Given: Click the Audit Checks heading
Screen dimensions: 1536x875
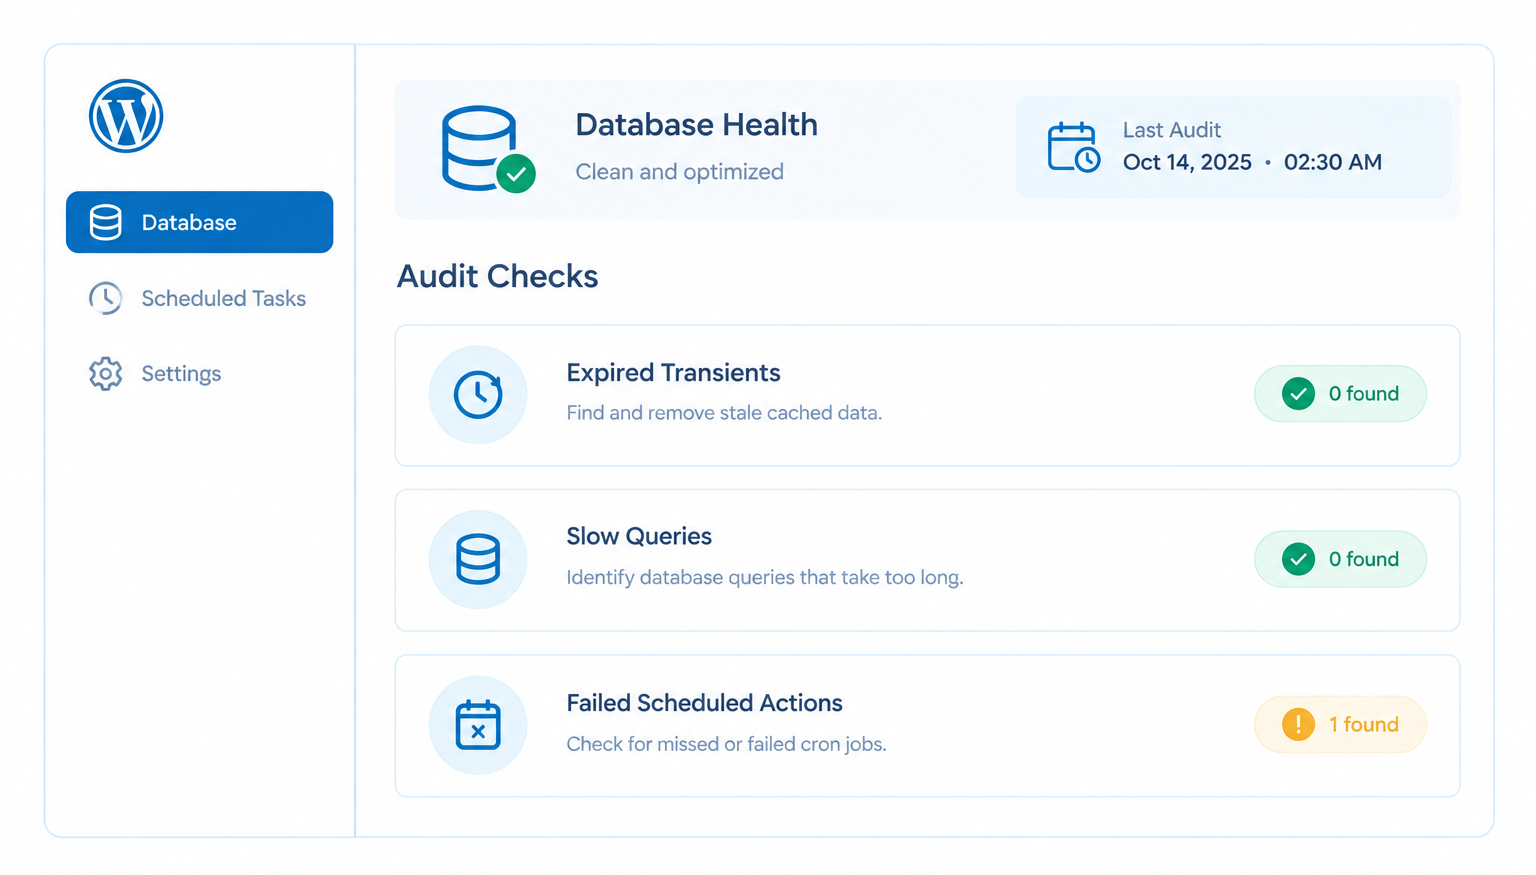Looking at the screenshot, I should [x=497, y=276].
